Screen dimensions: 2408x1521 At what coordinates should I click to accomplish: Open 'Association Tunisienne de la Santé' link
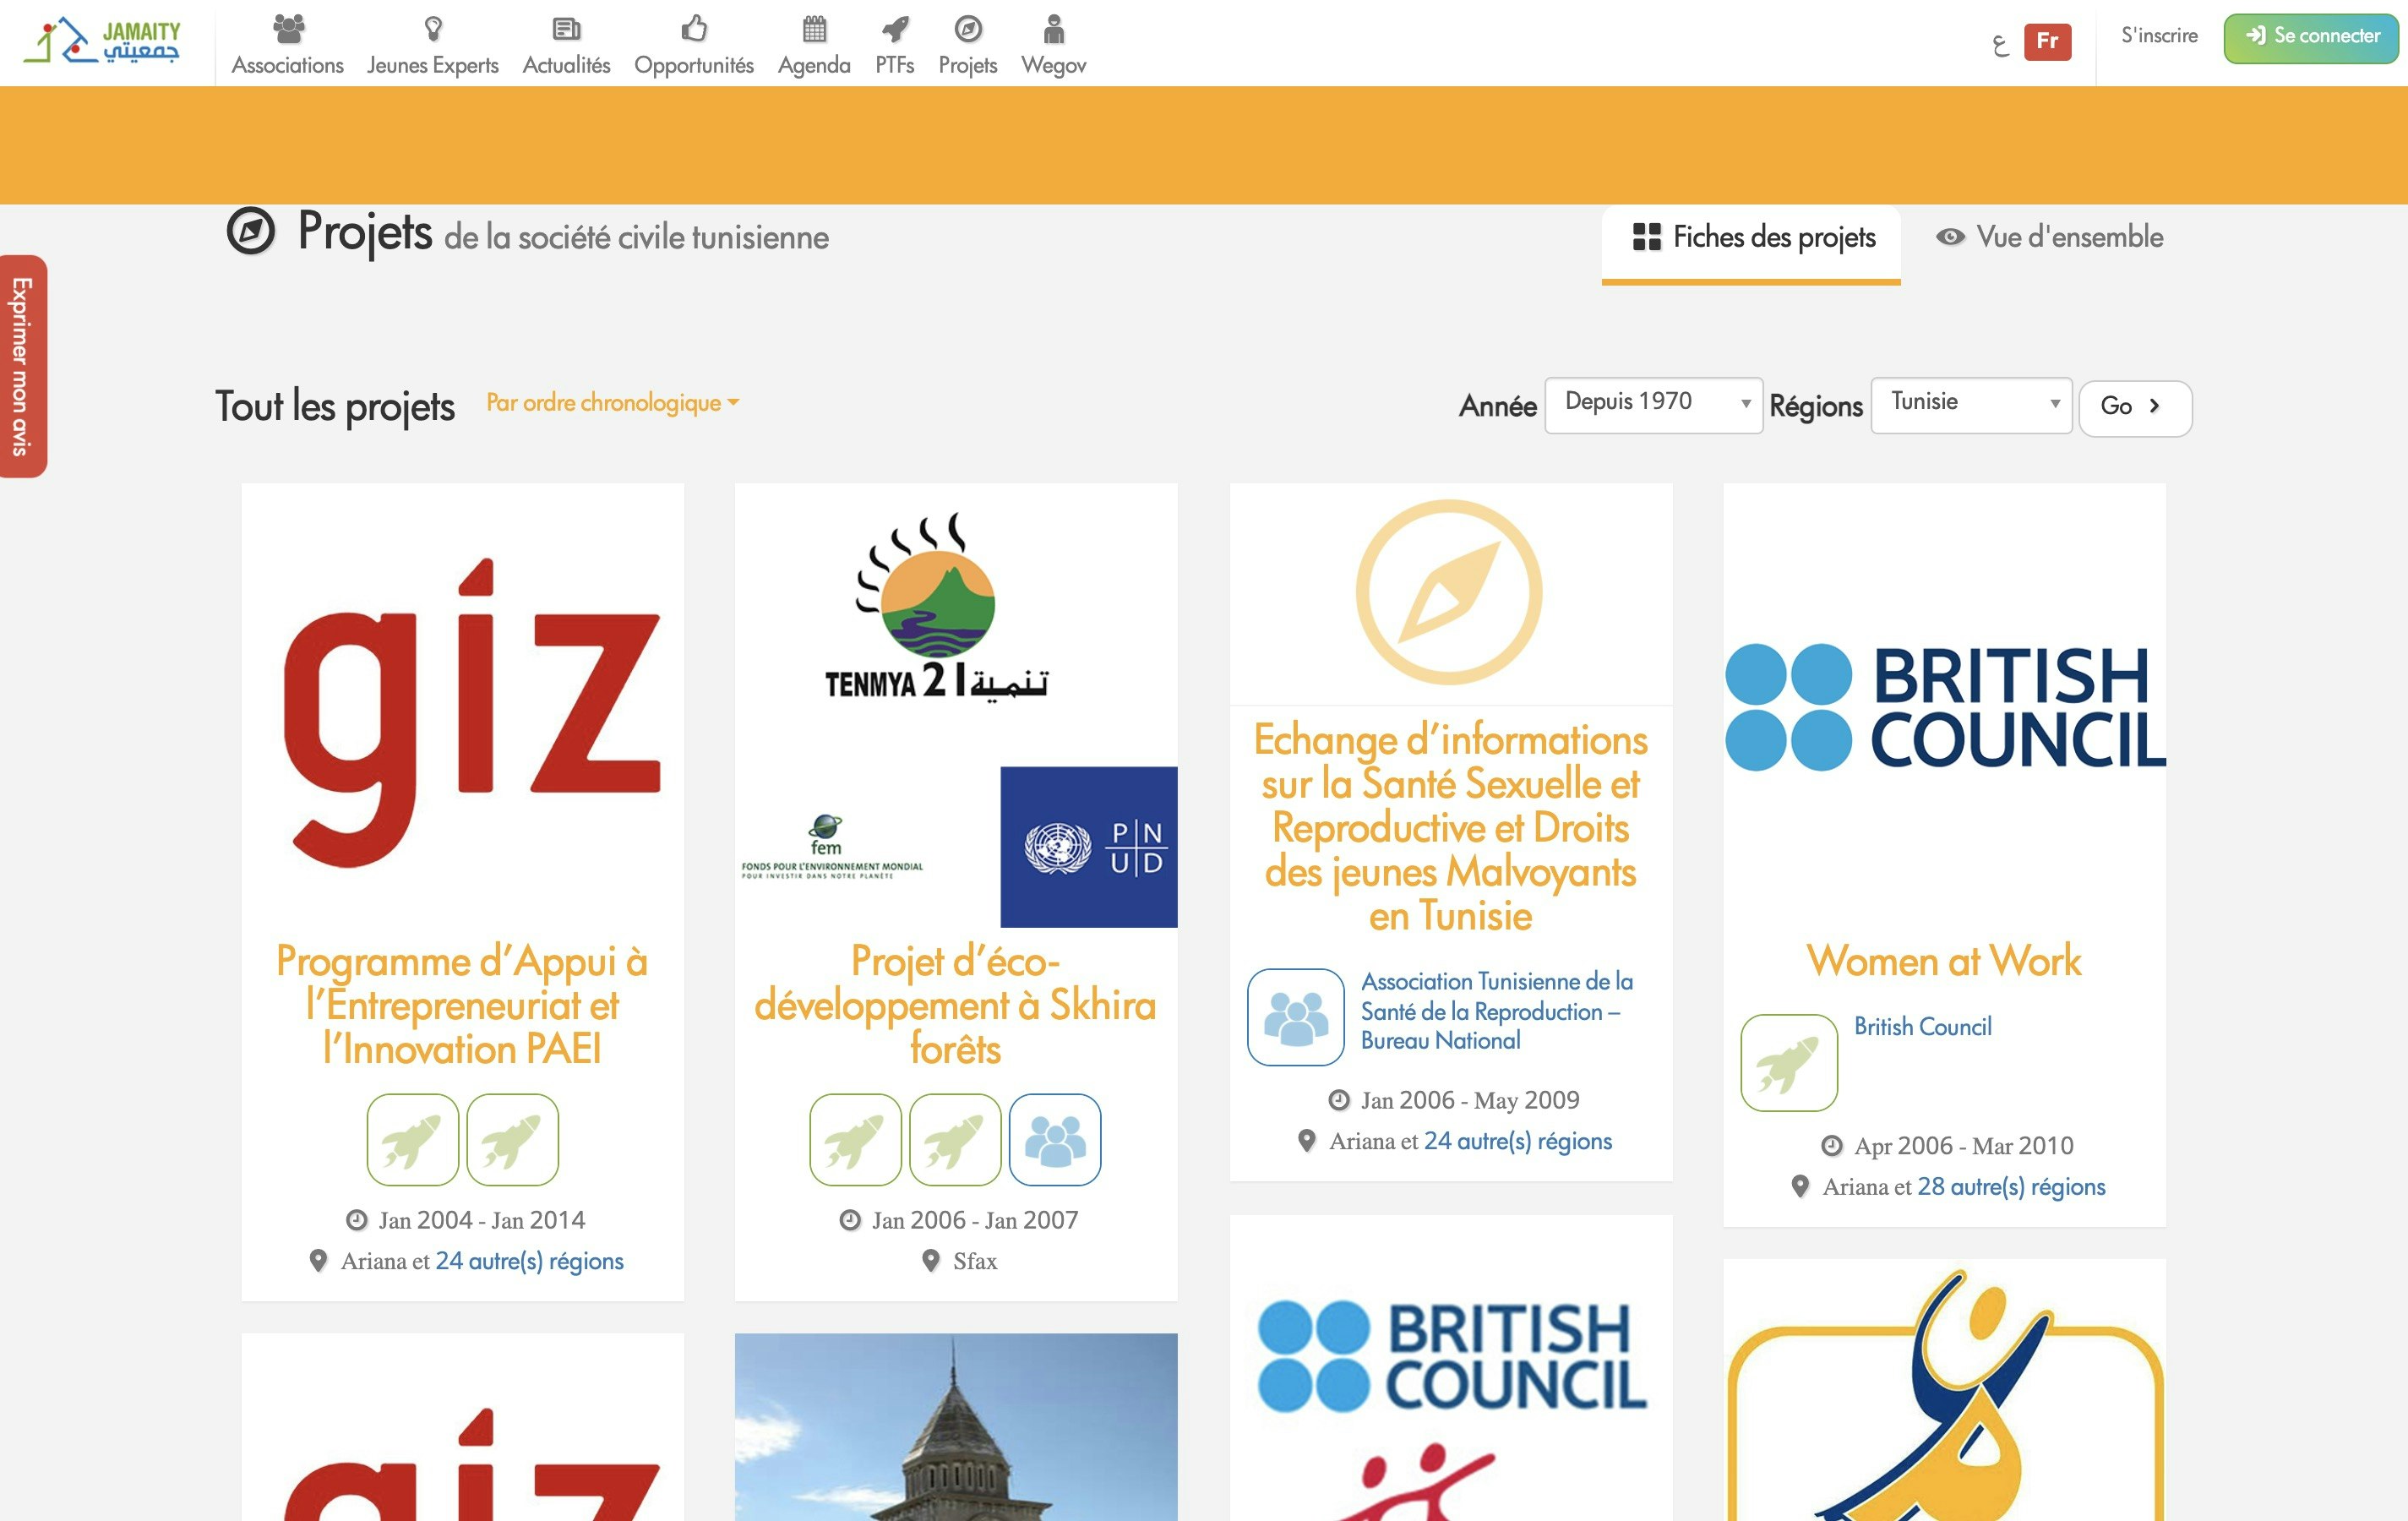coord(1494,1010)
